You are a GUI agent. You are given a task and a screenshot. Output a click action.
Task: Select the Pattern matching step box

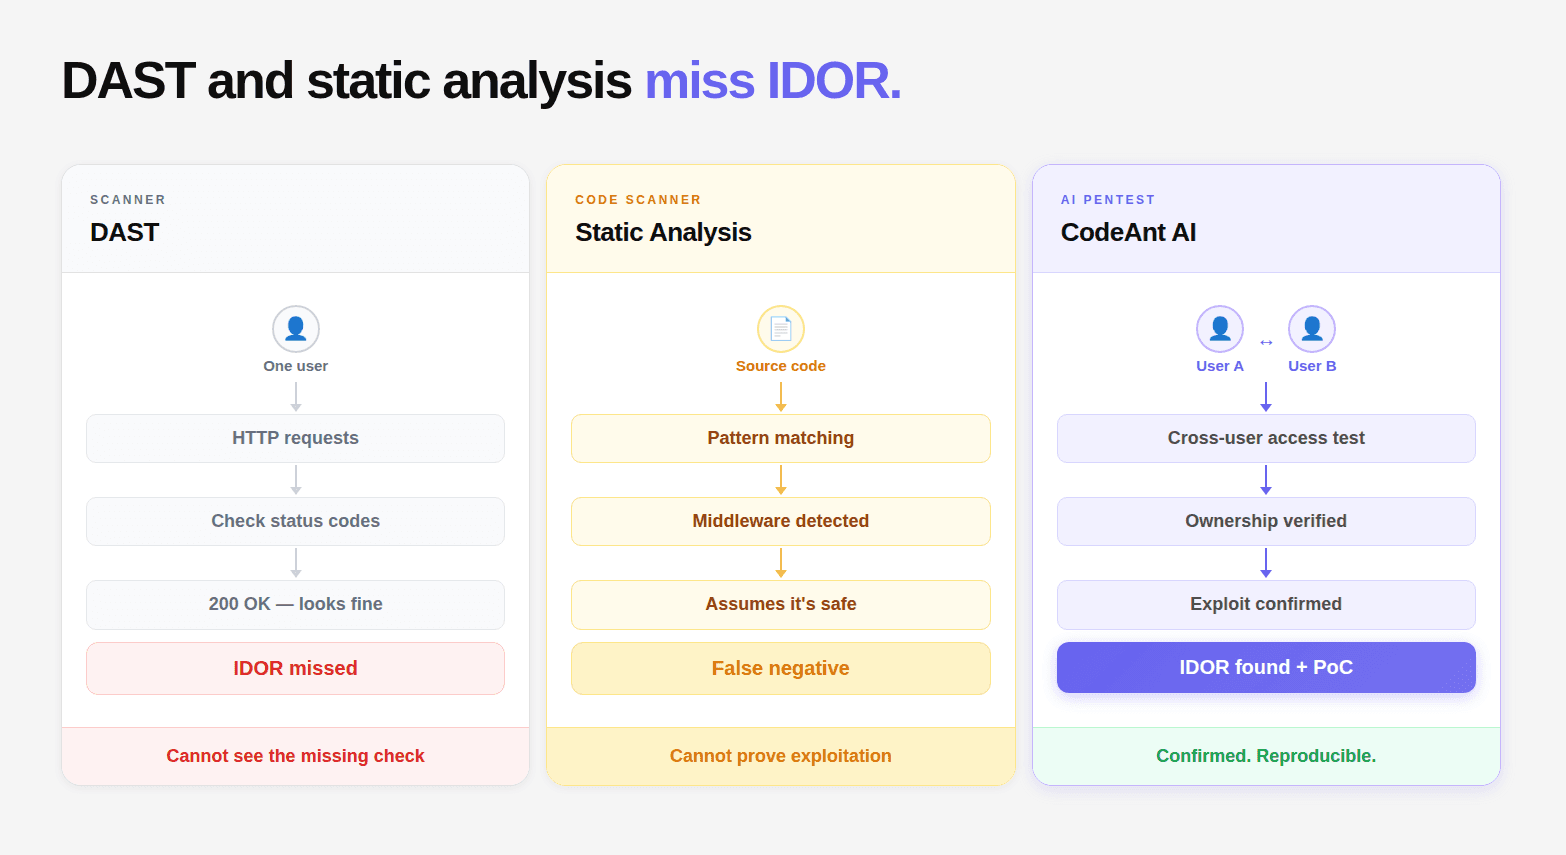pyautogui.click(x=781, y=438)
